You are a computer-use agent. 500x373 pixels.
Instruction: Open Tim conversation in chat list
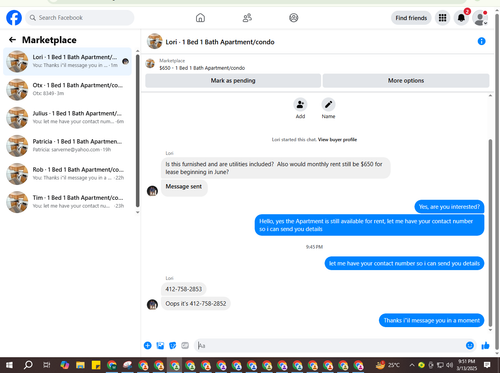(67, 202)
